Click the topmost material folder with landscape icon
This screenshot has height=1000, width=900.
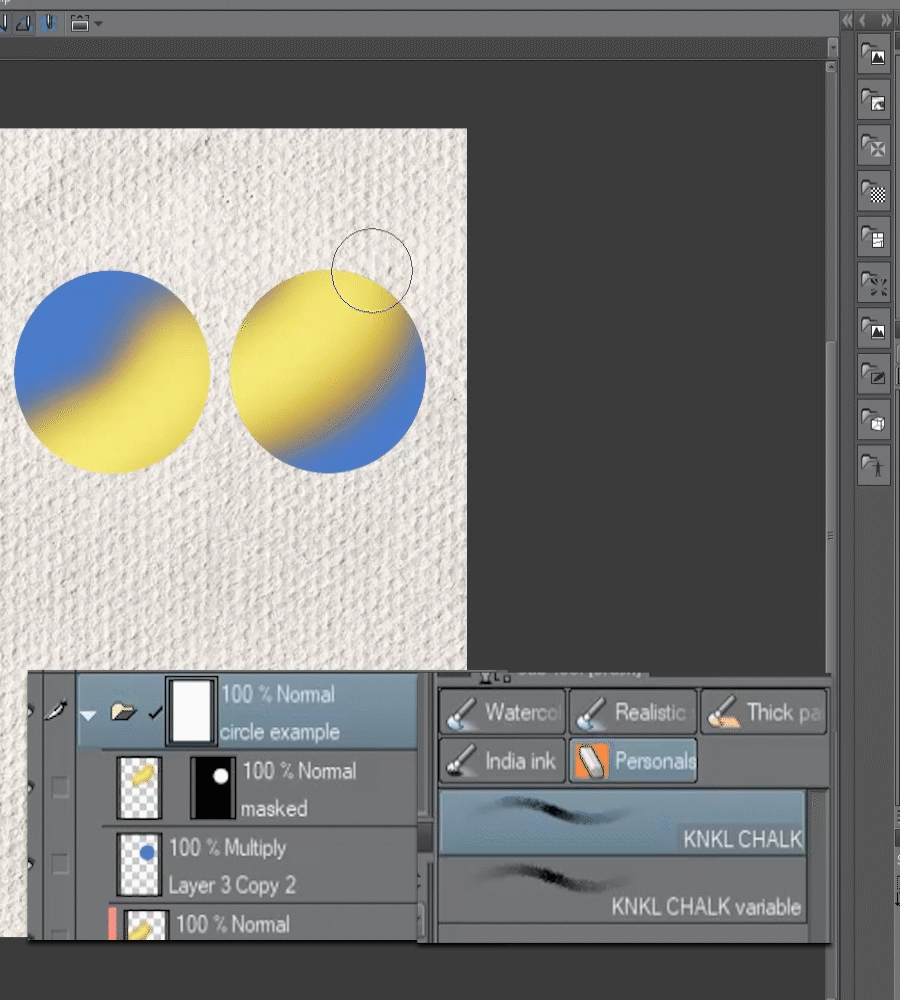tap(874, 55)
